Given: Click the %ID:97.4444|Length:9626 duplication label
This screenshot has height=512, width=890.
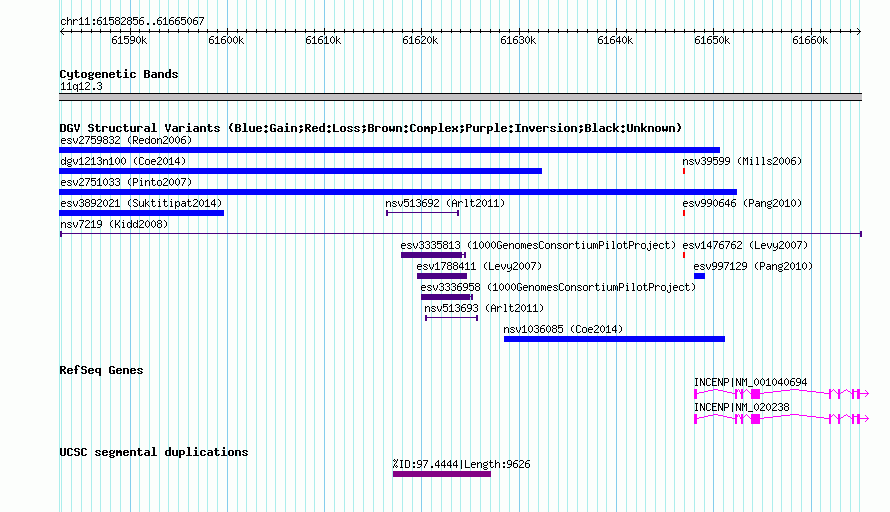Looking at the screenshot, I should 461,464.
